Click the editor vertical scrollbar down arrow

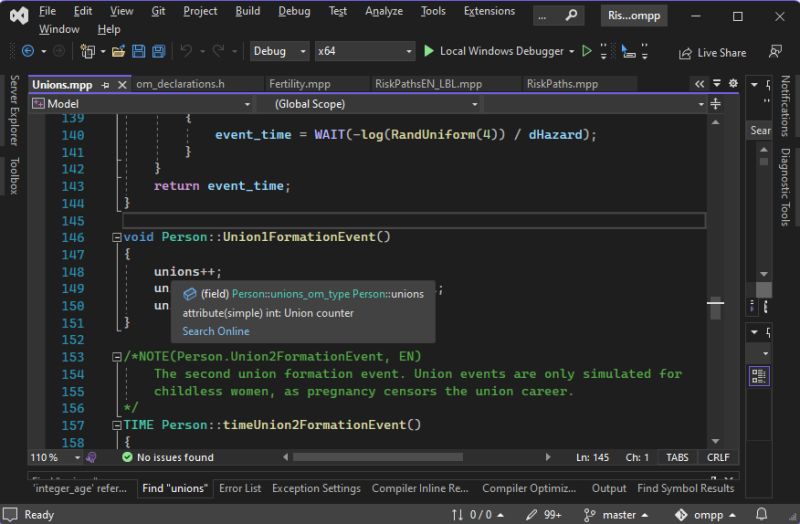click(715, 441)
